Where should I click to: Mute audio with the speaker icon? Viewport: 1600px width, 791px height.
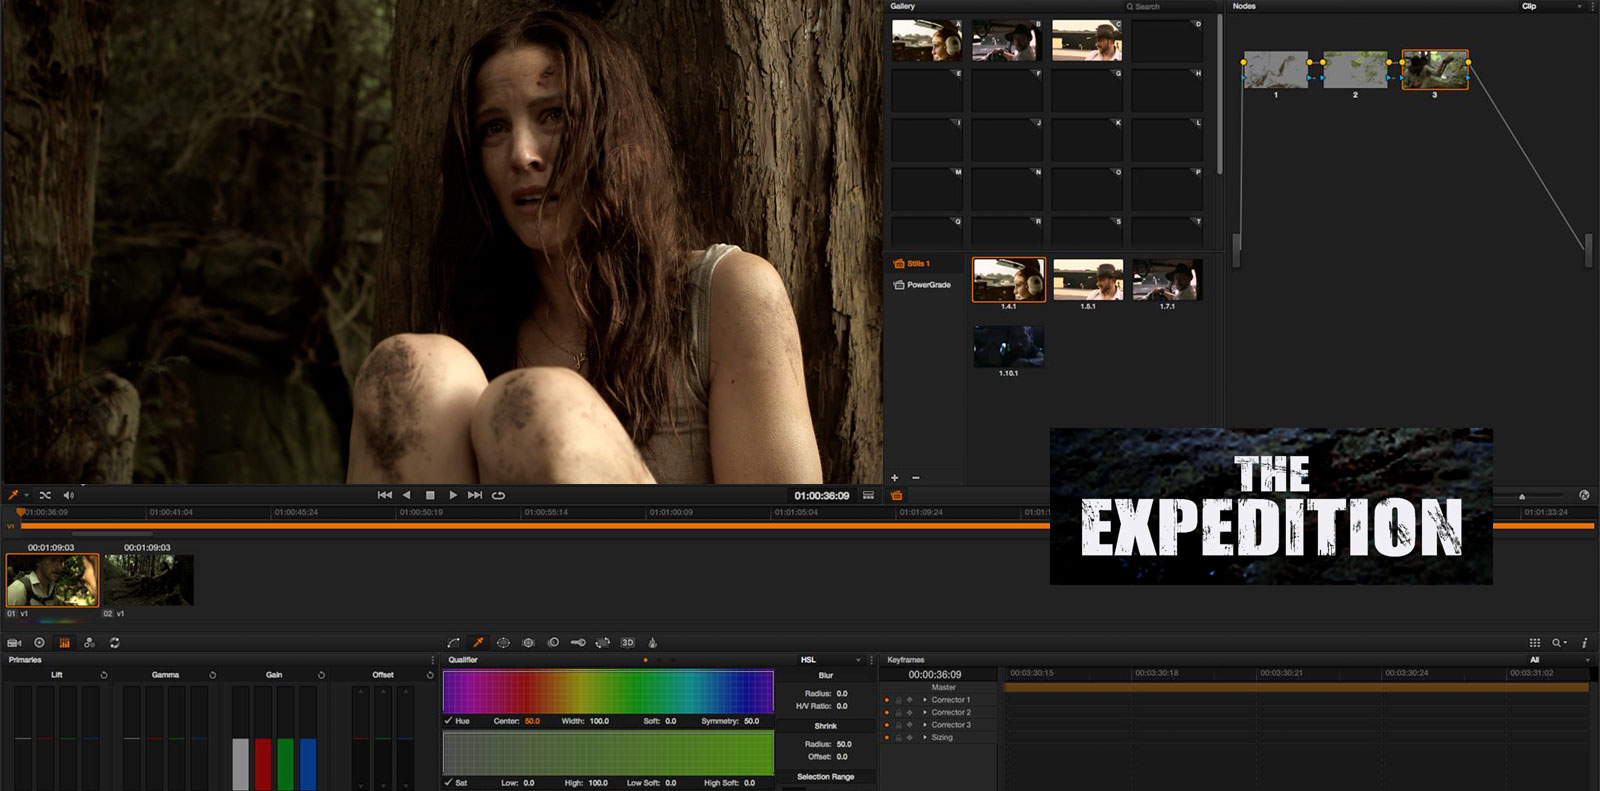pyautogui.click(x=69, y=495)
